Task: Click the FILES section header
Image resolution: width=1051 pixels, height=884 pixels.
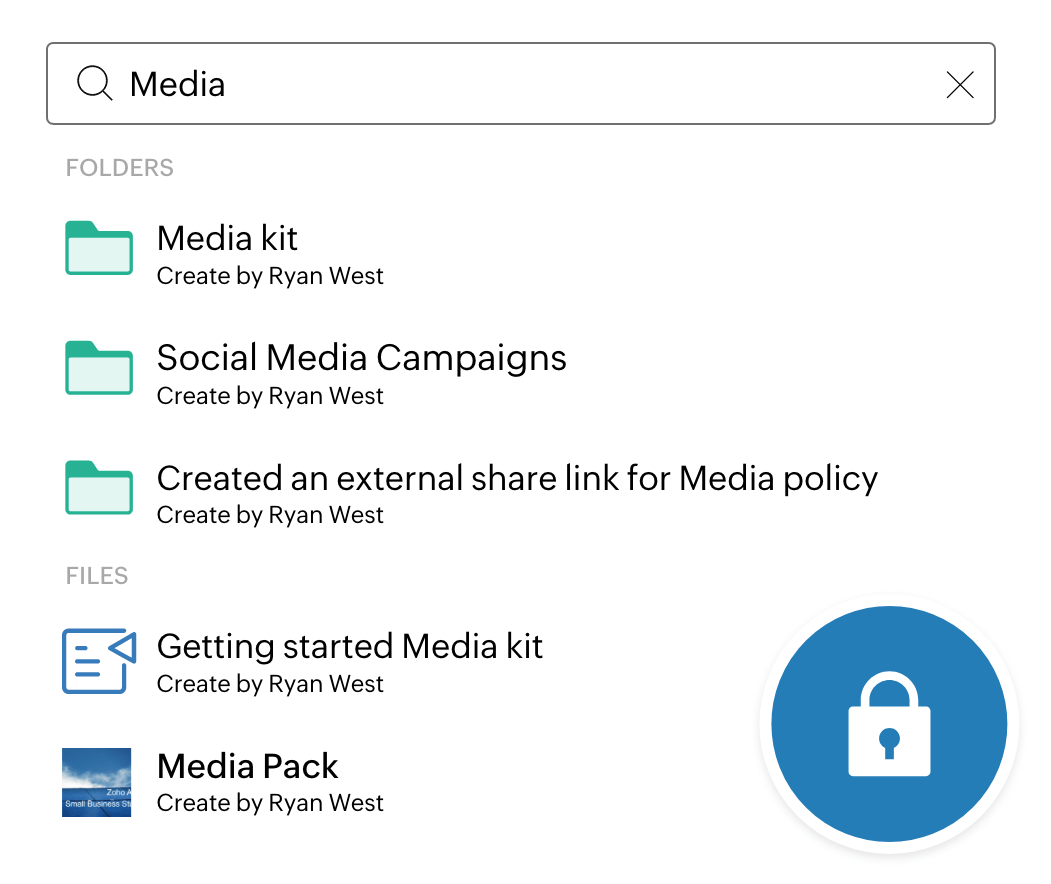Action: (x=97, y=576)
